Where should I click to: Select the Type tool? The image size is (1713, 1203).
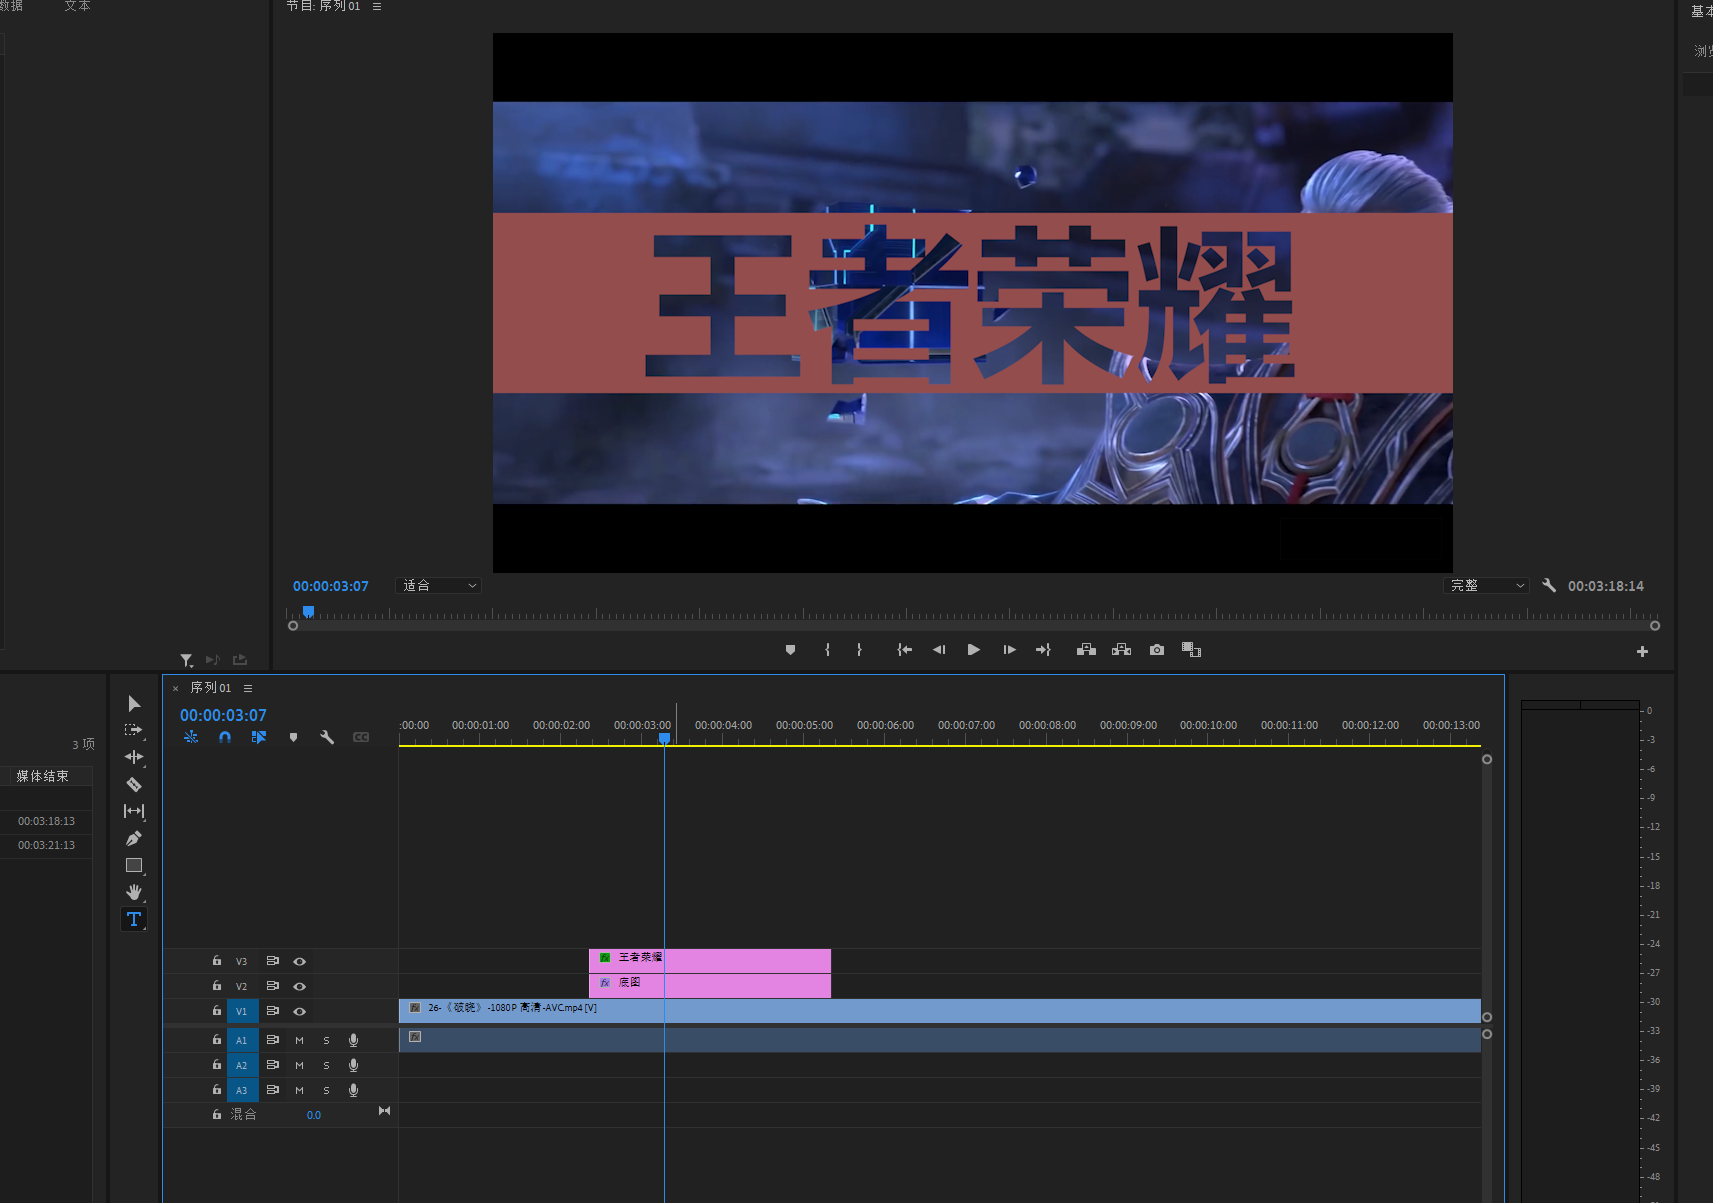click(134, 919)
